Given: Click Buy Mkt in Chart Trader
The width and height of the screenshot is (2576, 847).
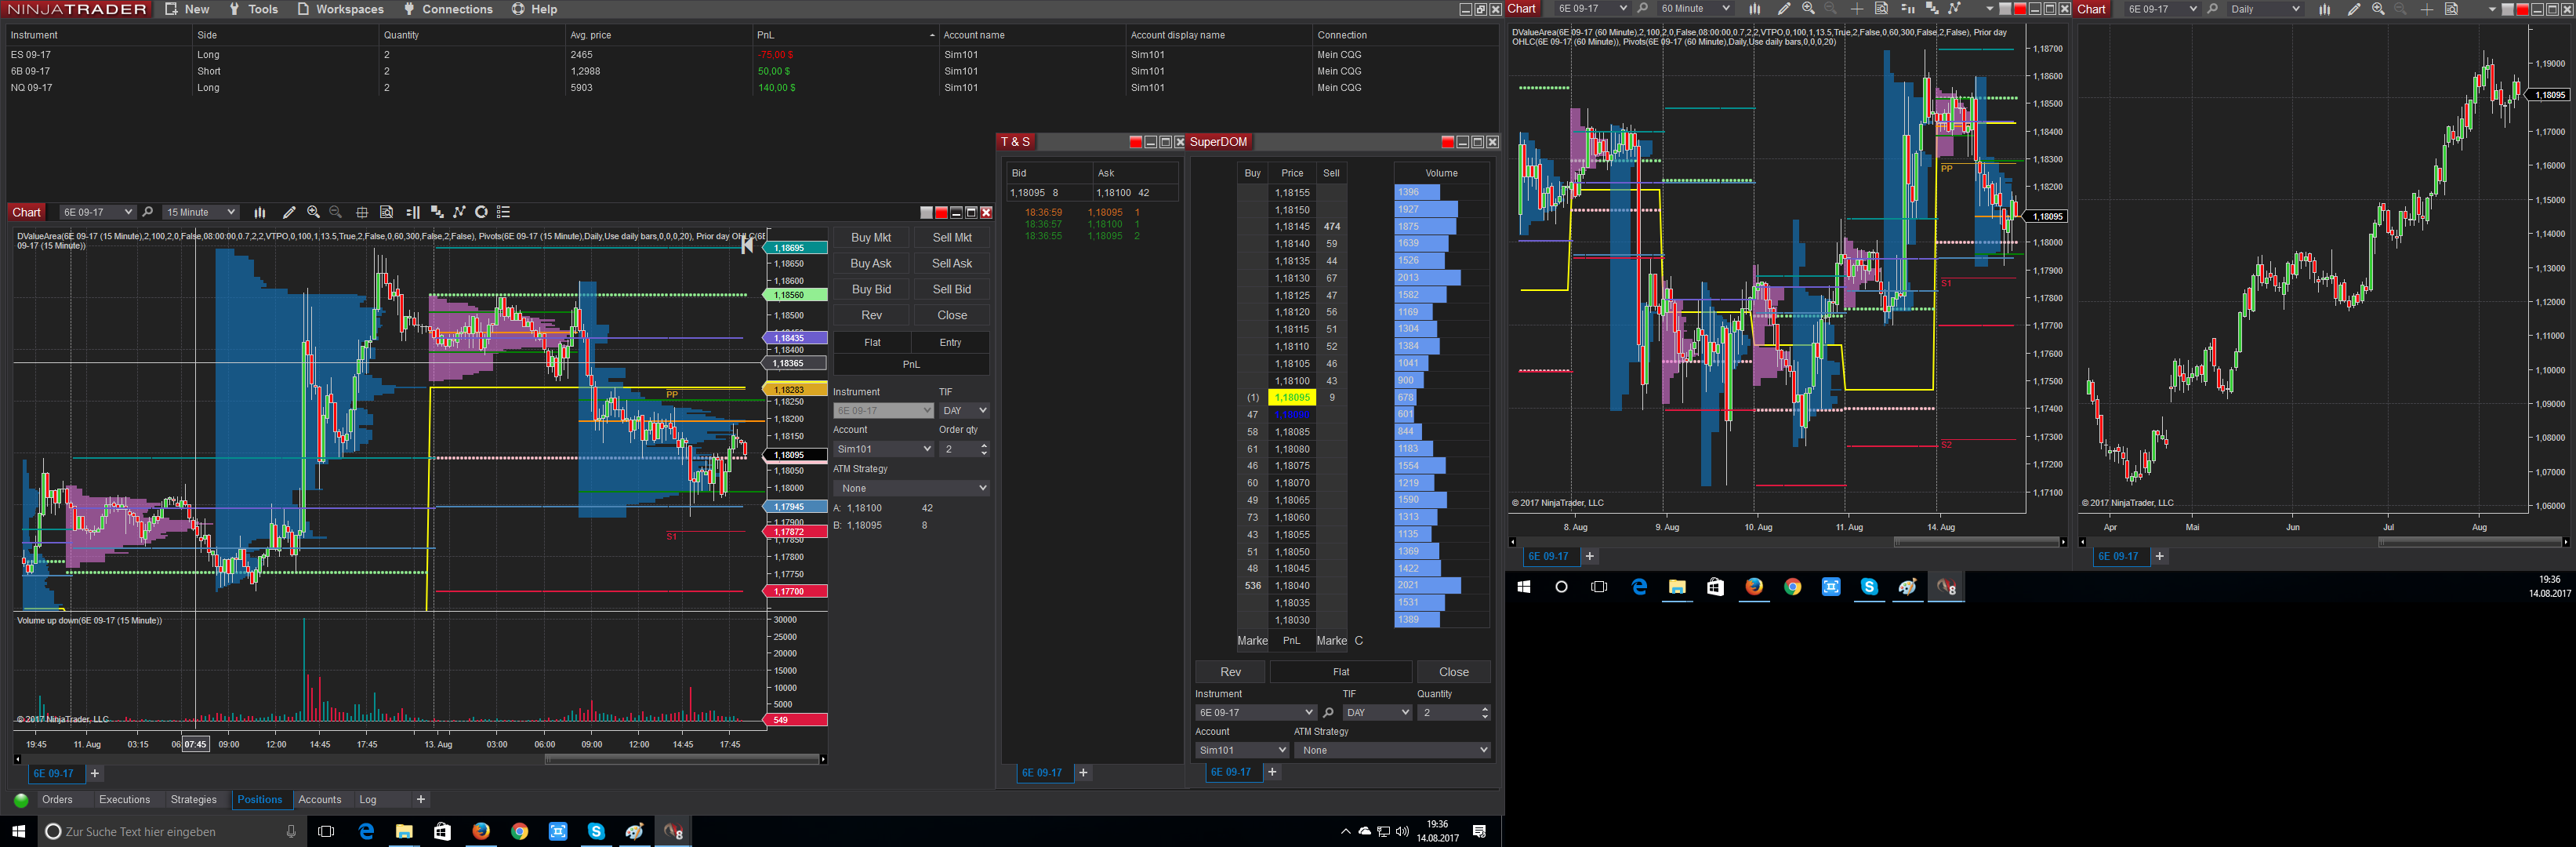Looking at the screenshot, I should pos(871,238).
